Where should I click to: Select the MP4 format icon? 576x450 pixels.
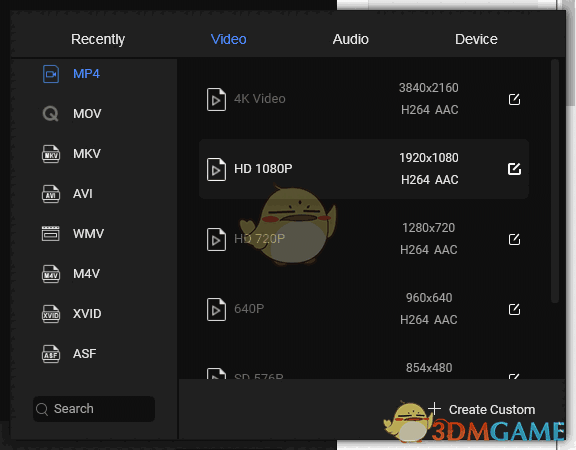coord(51,74)
